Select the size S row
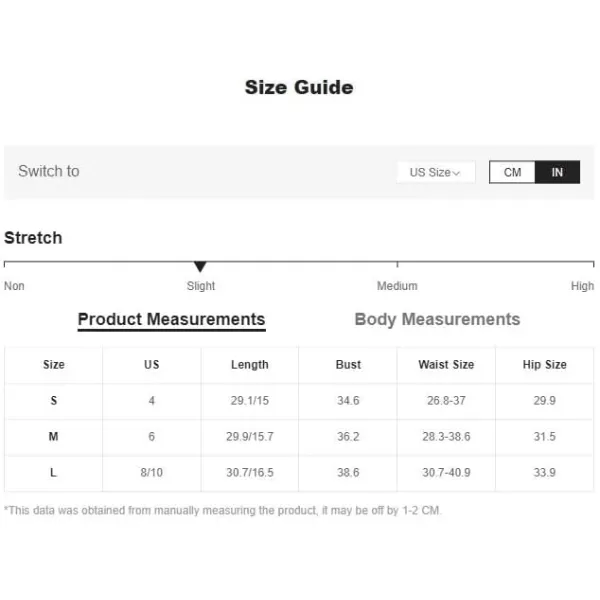 (299, 401)
